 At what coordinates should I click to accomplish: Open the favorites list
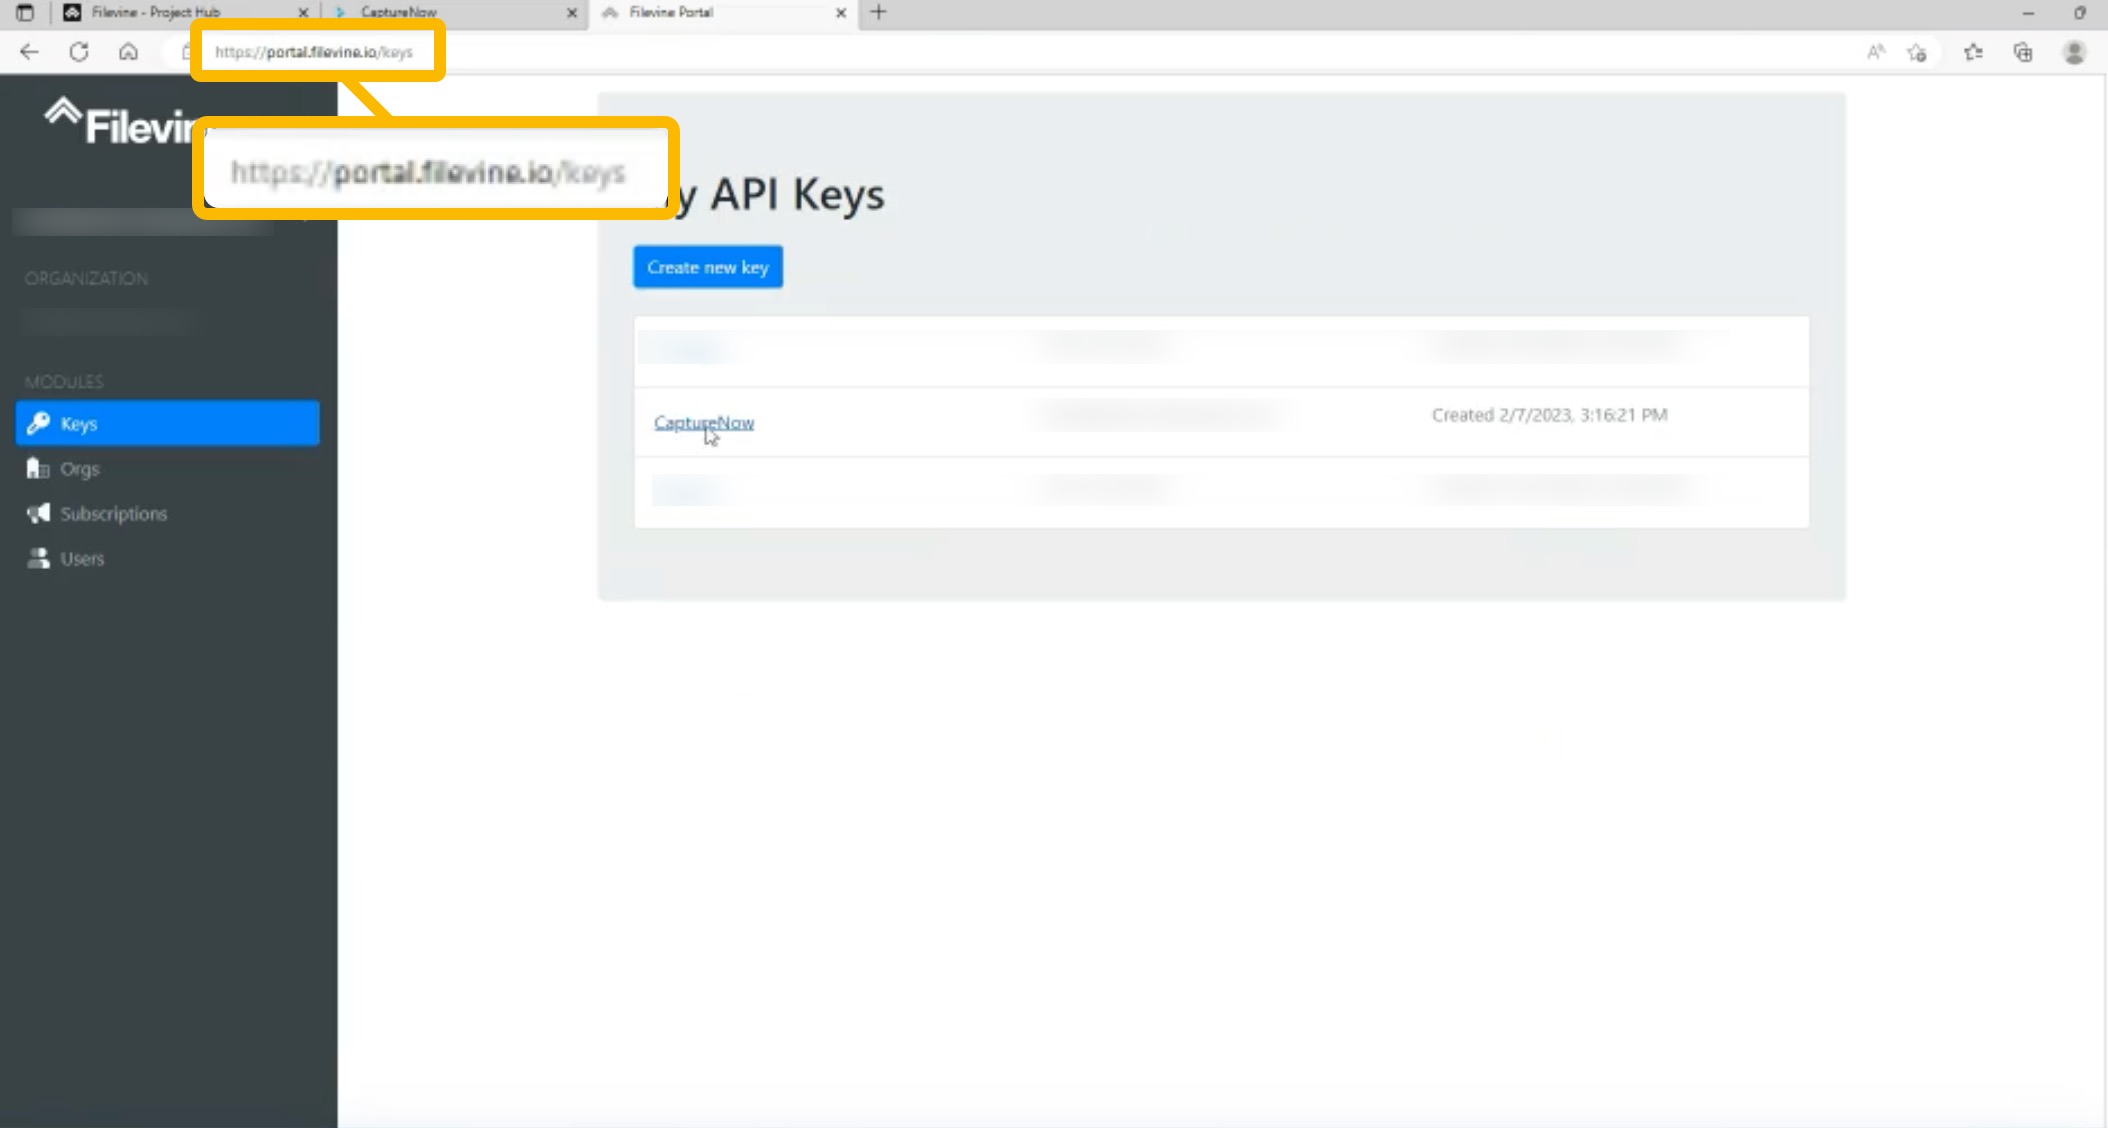tap(1973, 52)
